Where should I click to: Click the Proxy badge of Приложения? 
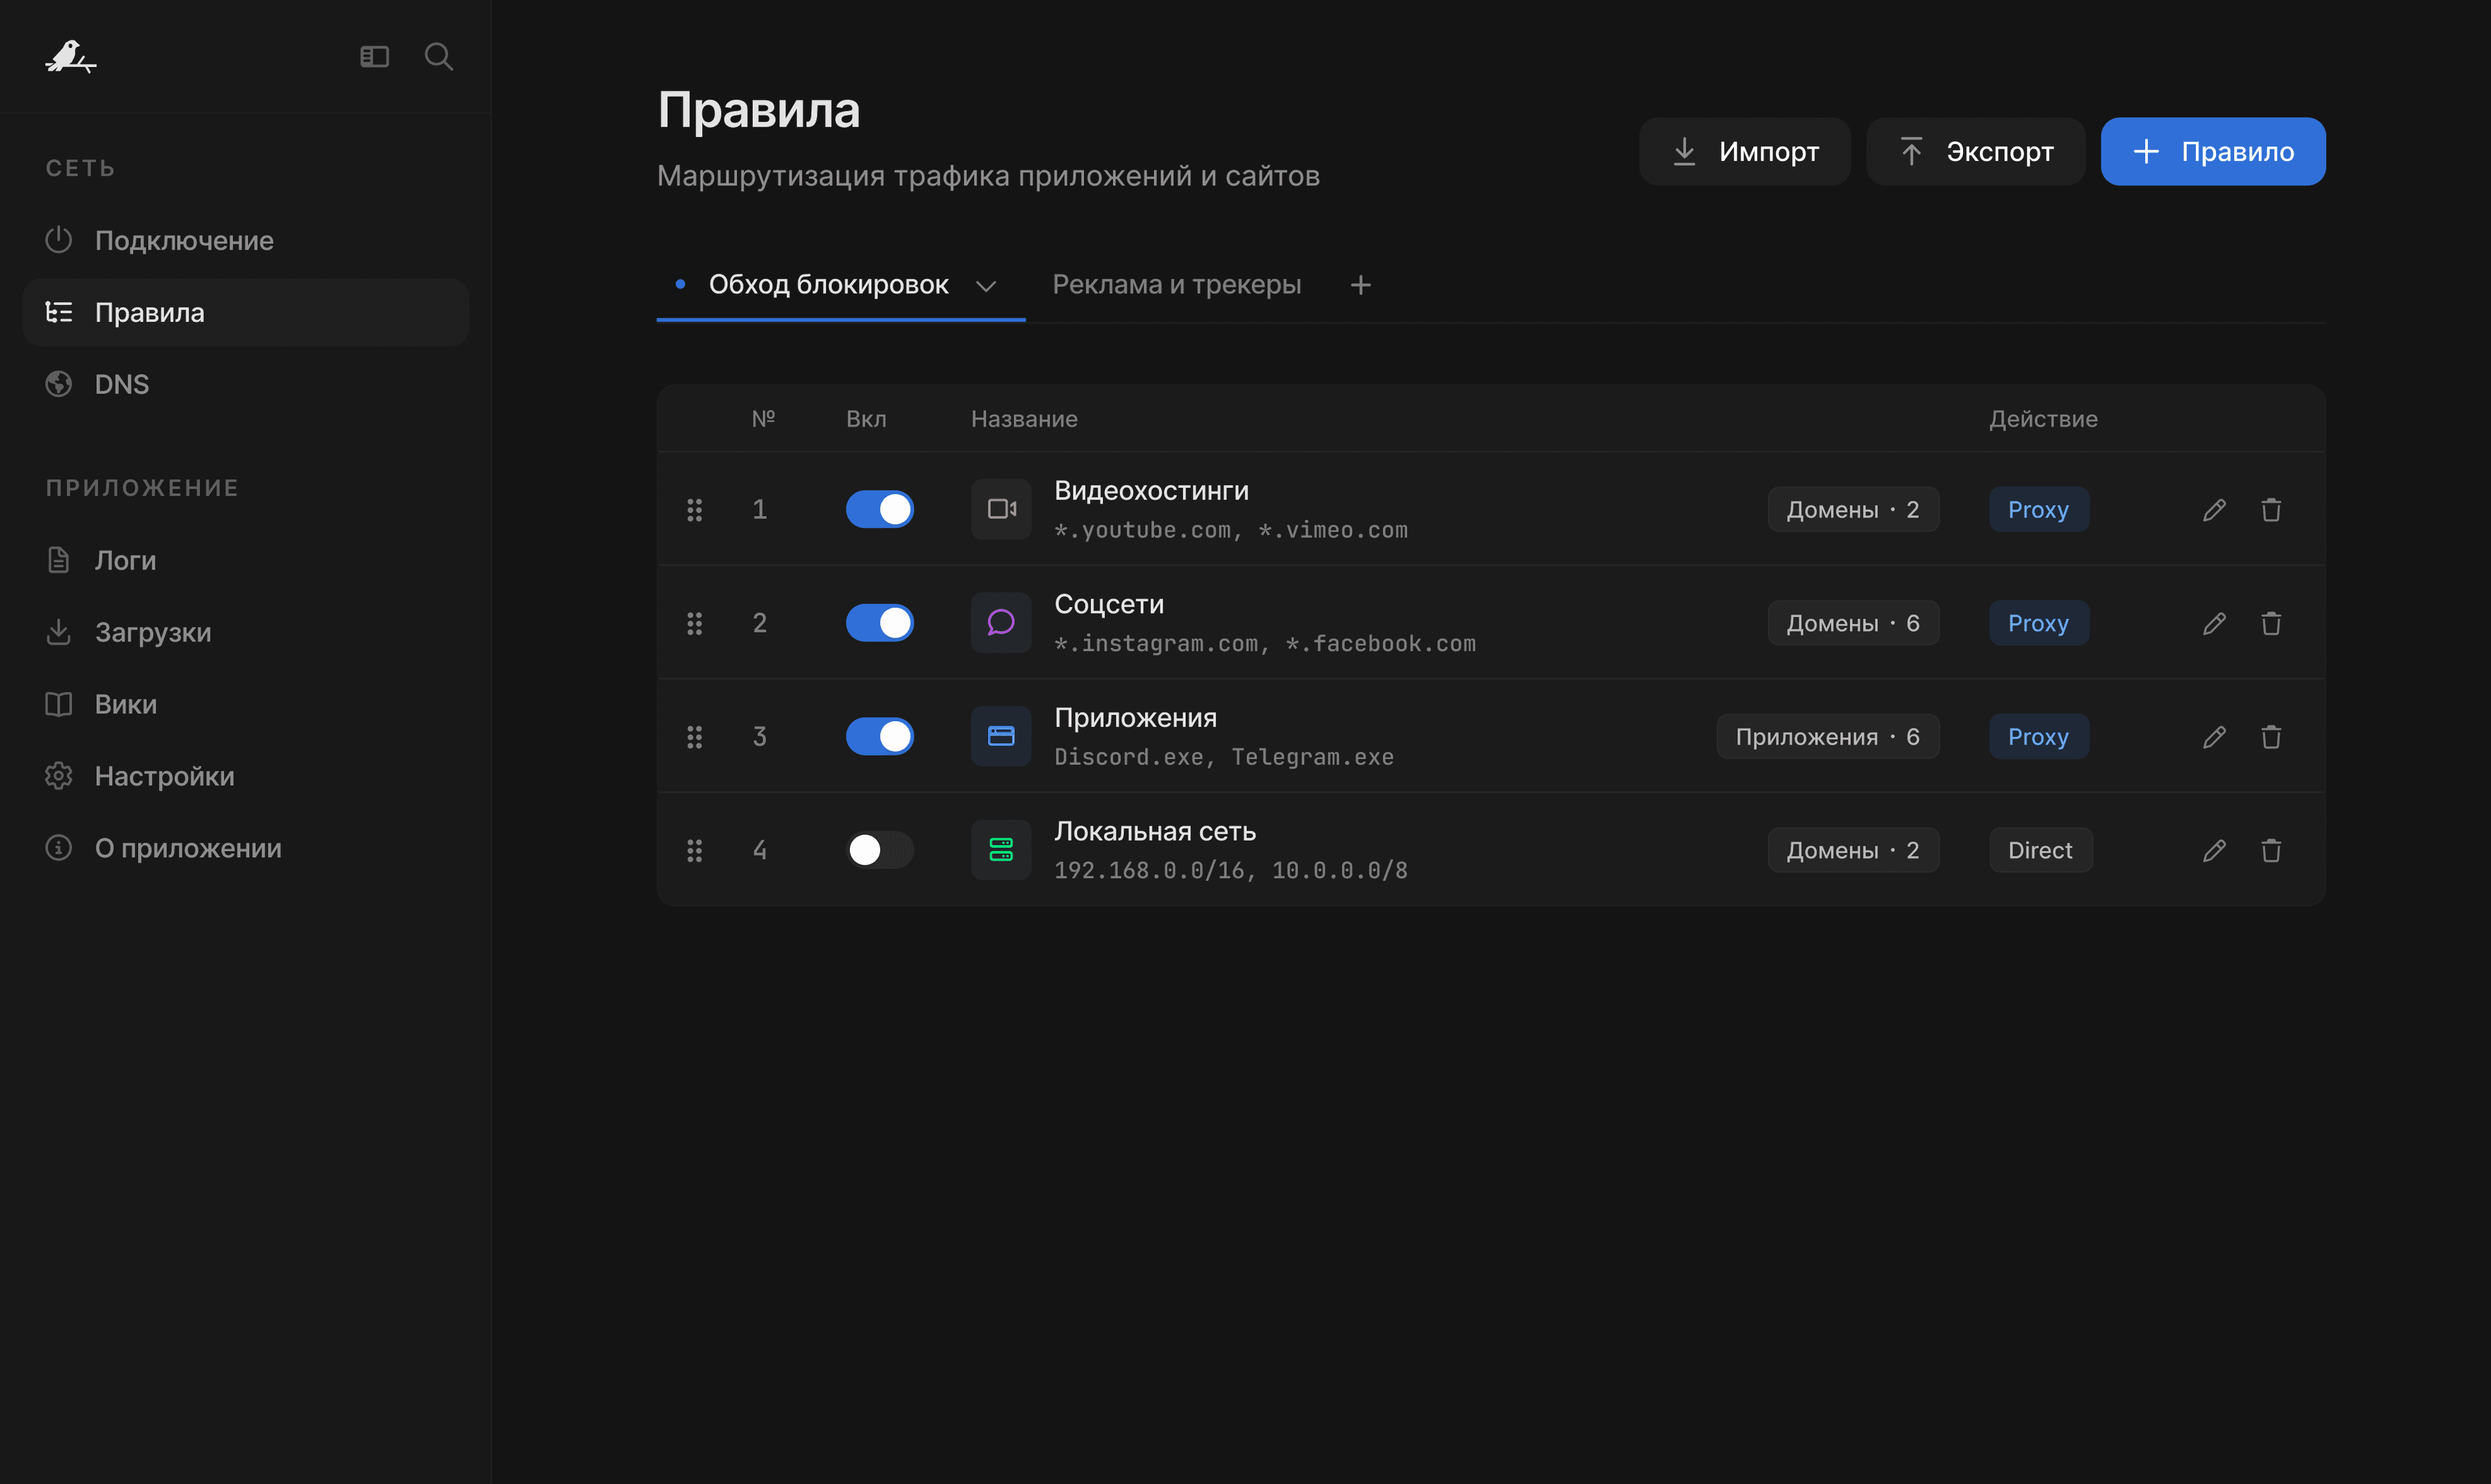(x=2038, y=737)
